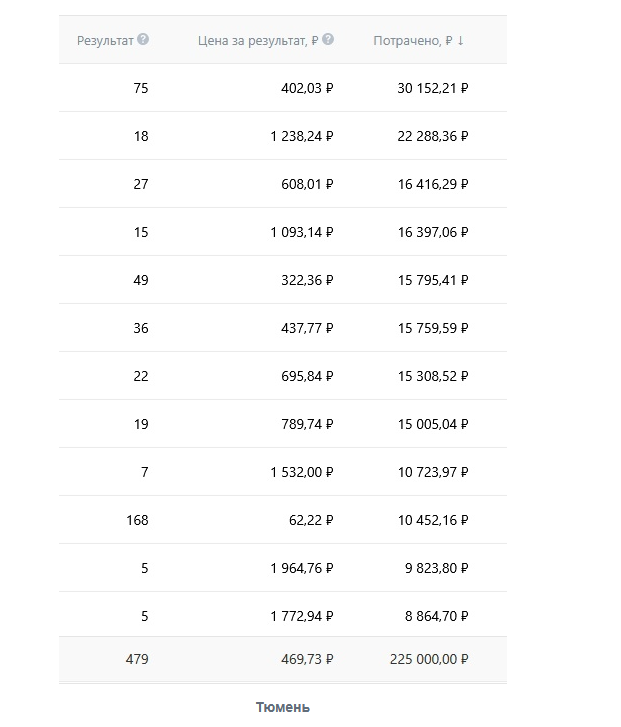Select the result cell showing 75
This screenshot has width=621, height=727.
pyautogui.click(x=140, y=88)
